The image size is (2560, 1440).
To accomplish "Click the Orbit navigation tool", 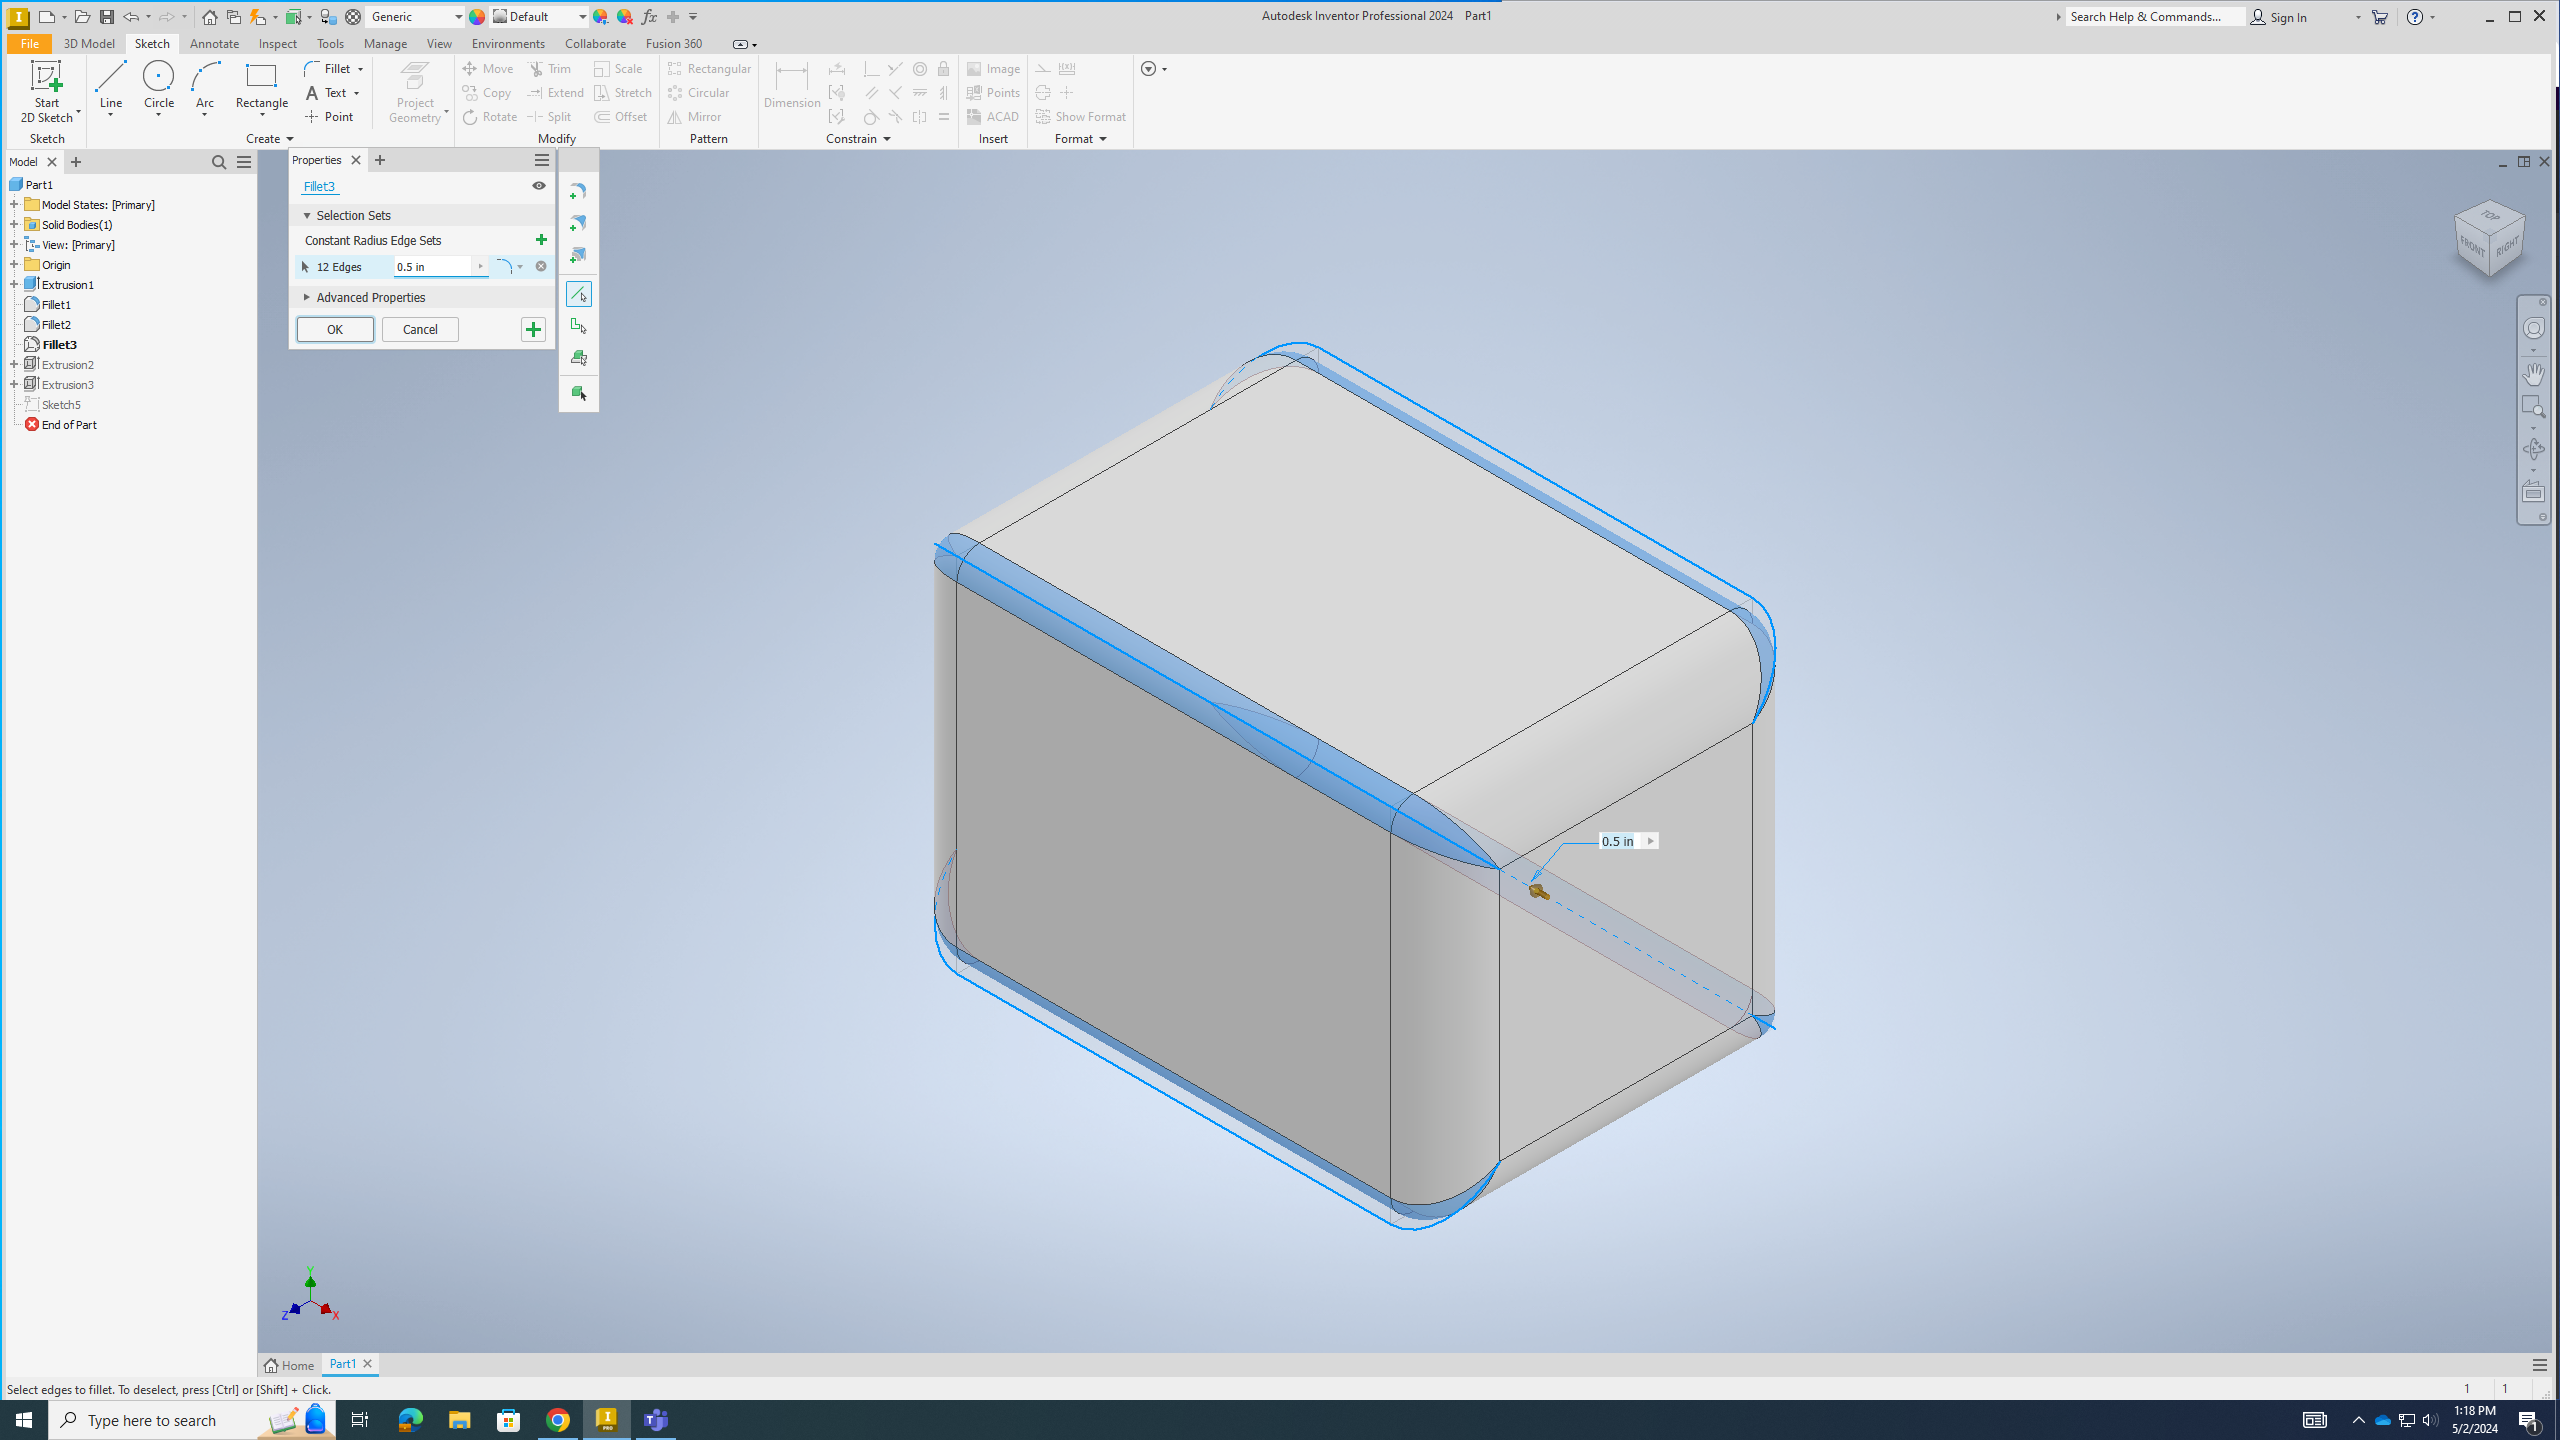I will 2533,449.
